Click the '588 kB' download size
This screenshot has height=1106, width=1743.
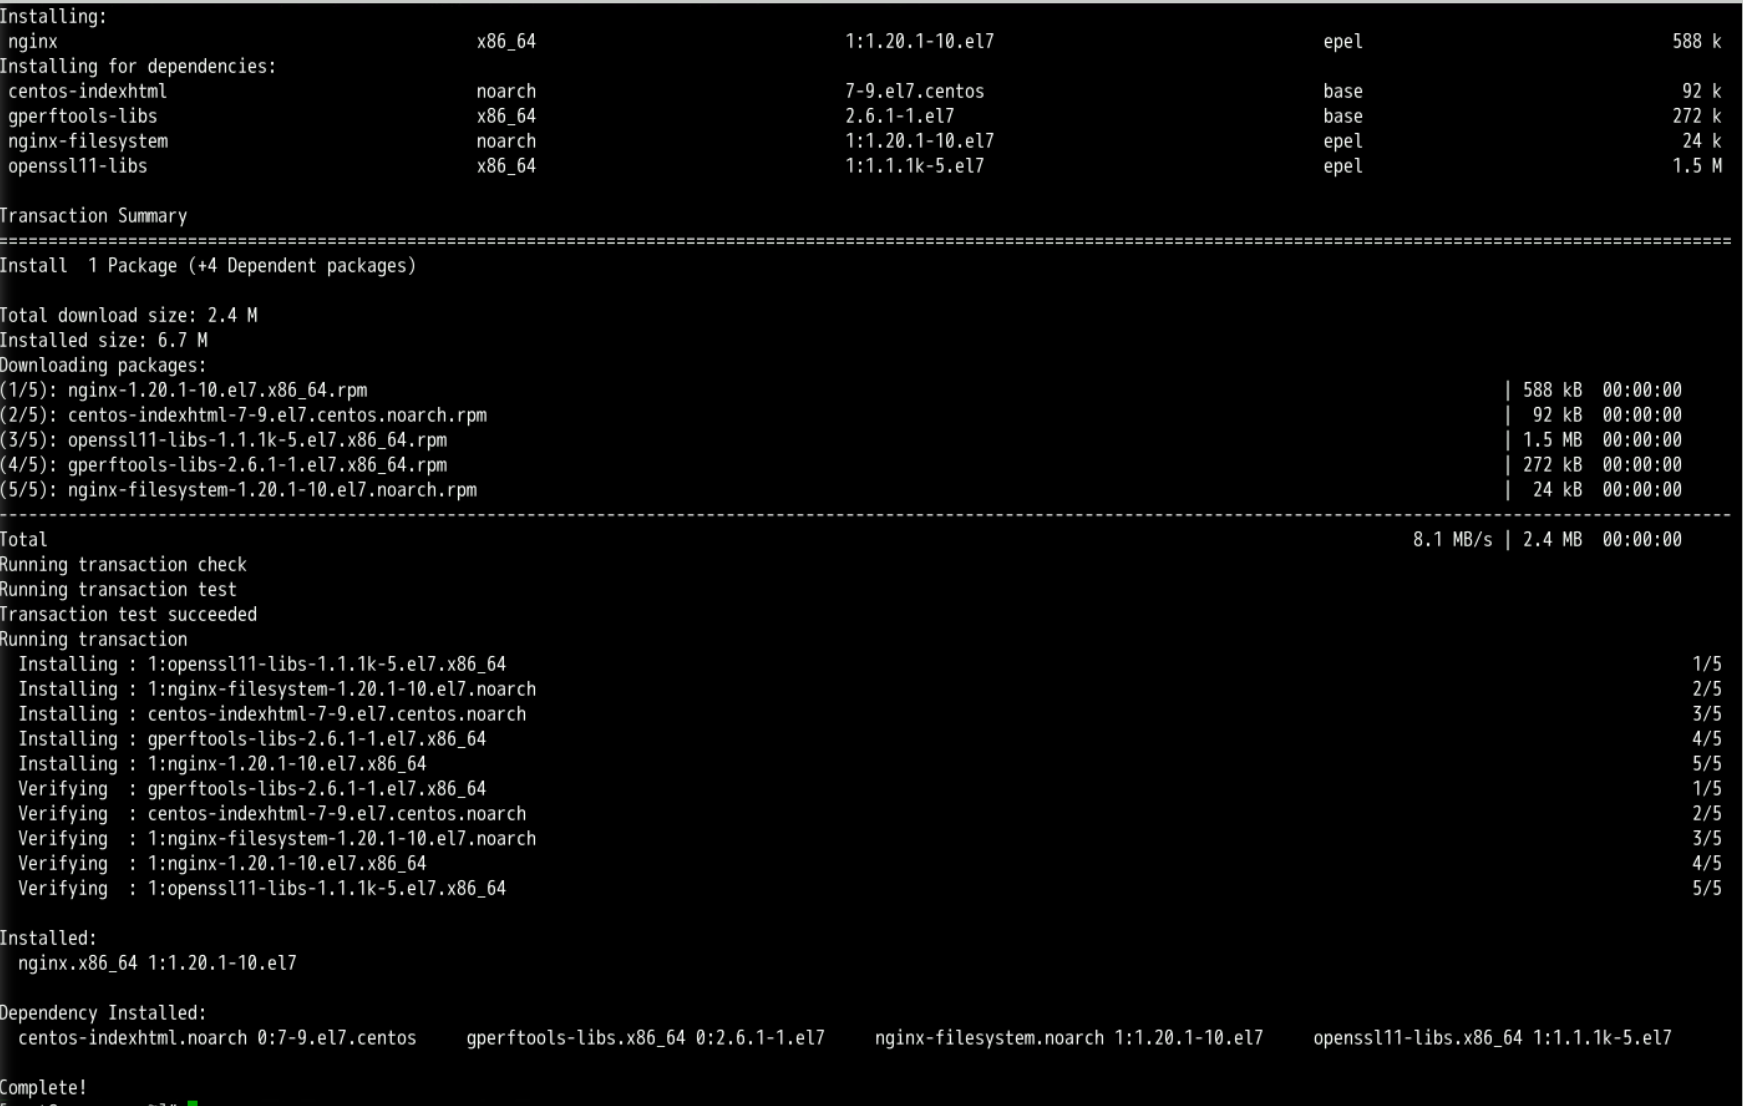pyautogui.click(x=1552, y=390)
